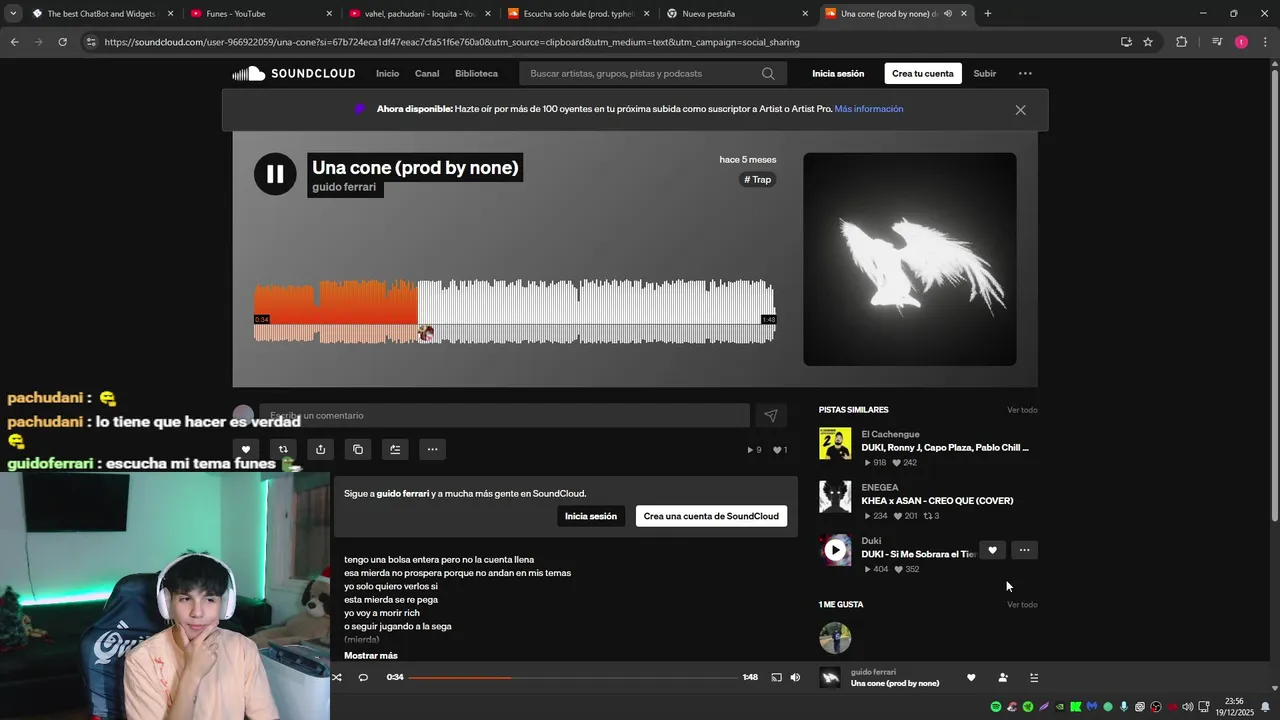Click the copy link icon
The width and height of the screenshot is (1280, 720).
pyautogui.click(x=358, y=449)
